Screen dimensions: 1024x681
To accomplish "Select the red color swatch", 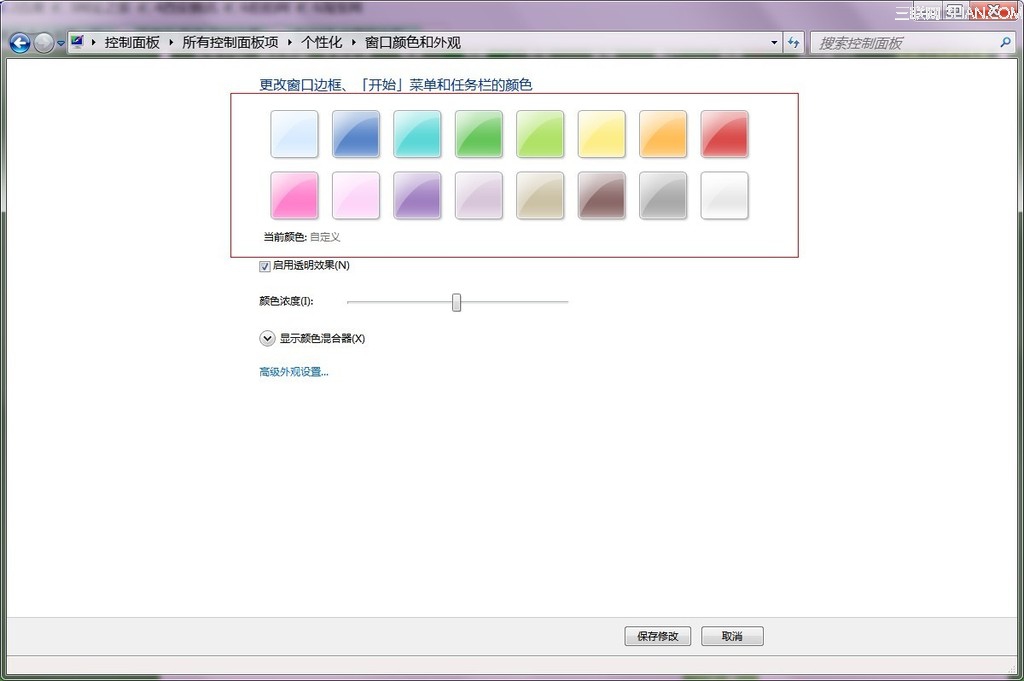I will coord(724,134).
